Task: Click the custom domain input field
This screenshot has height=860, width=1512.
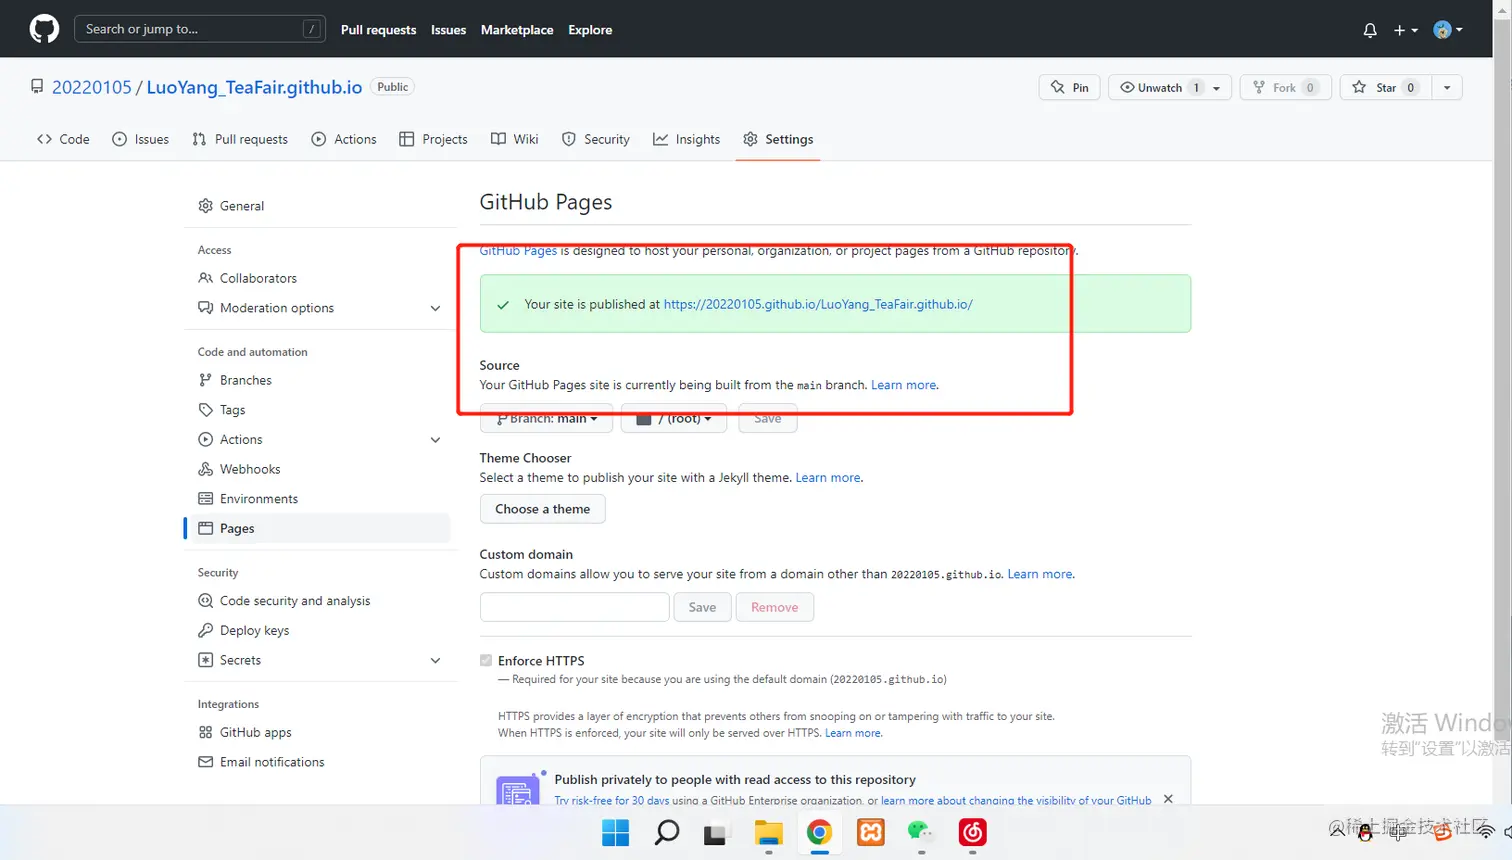Action: tap(574, 607)
